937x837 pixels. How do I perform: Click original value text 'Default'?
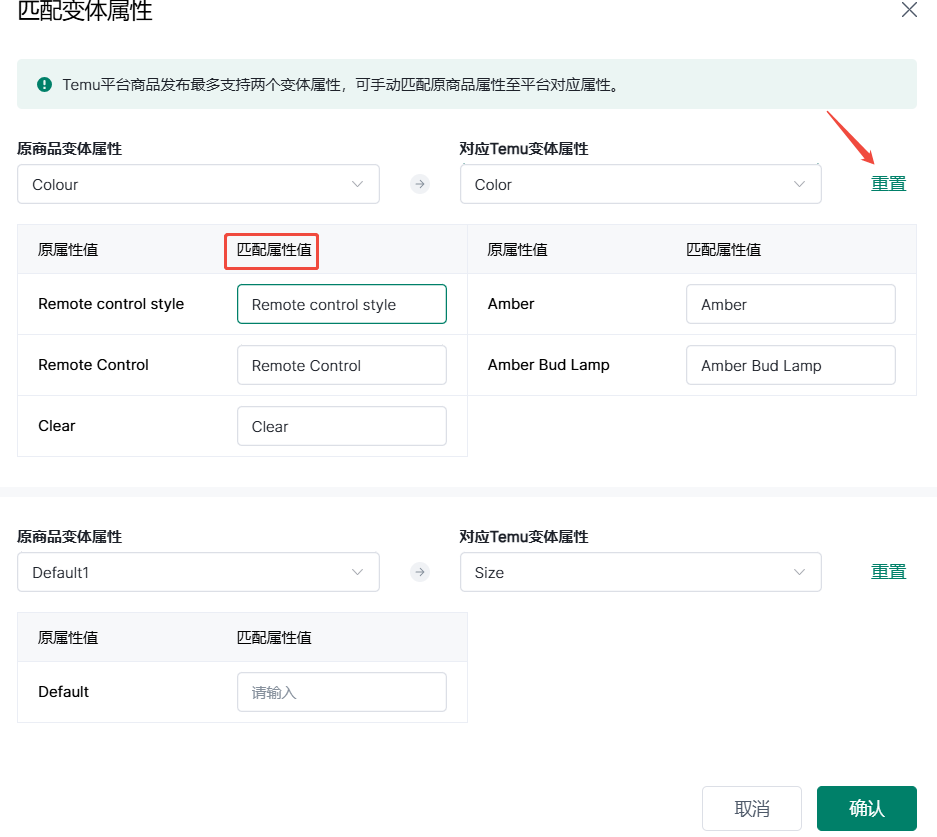click(63, 692)
